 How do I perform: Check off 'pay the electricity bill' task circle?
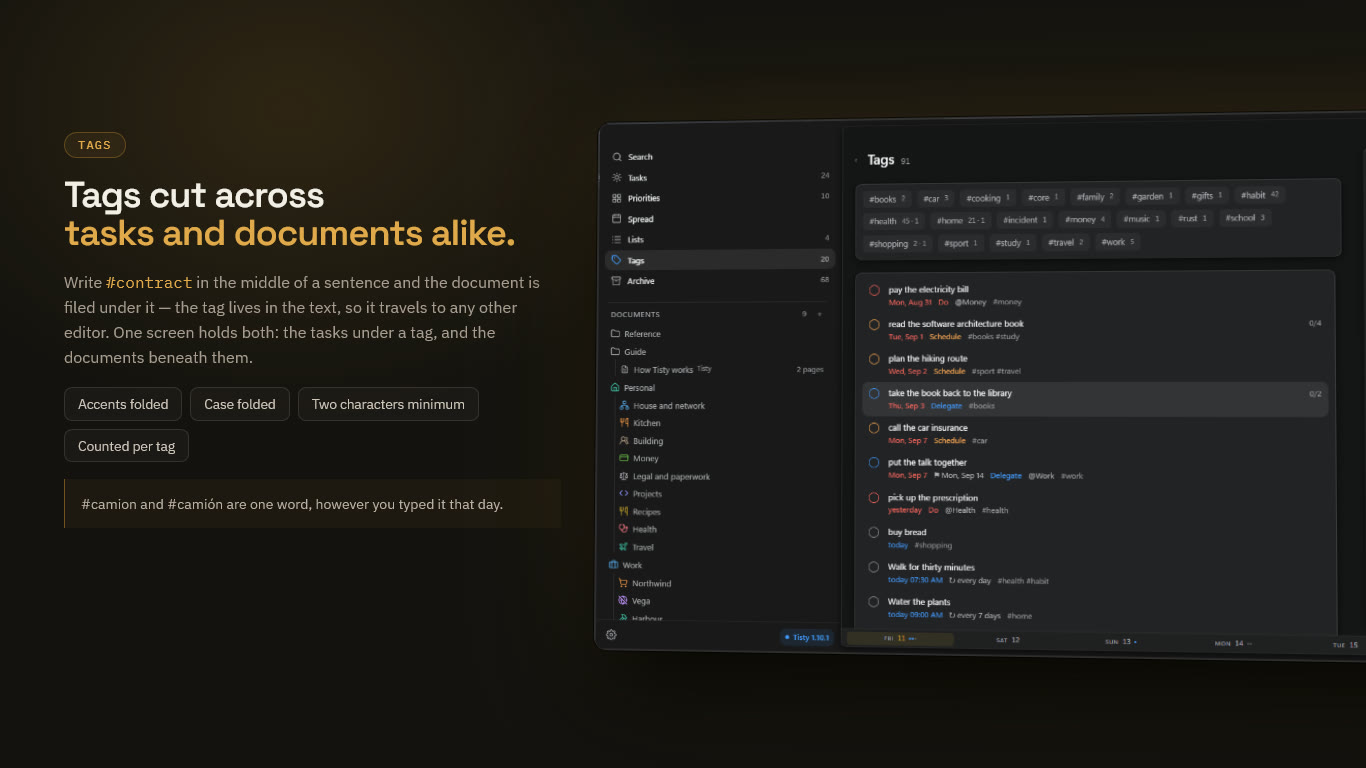click(874, 290)
